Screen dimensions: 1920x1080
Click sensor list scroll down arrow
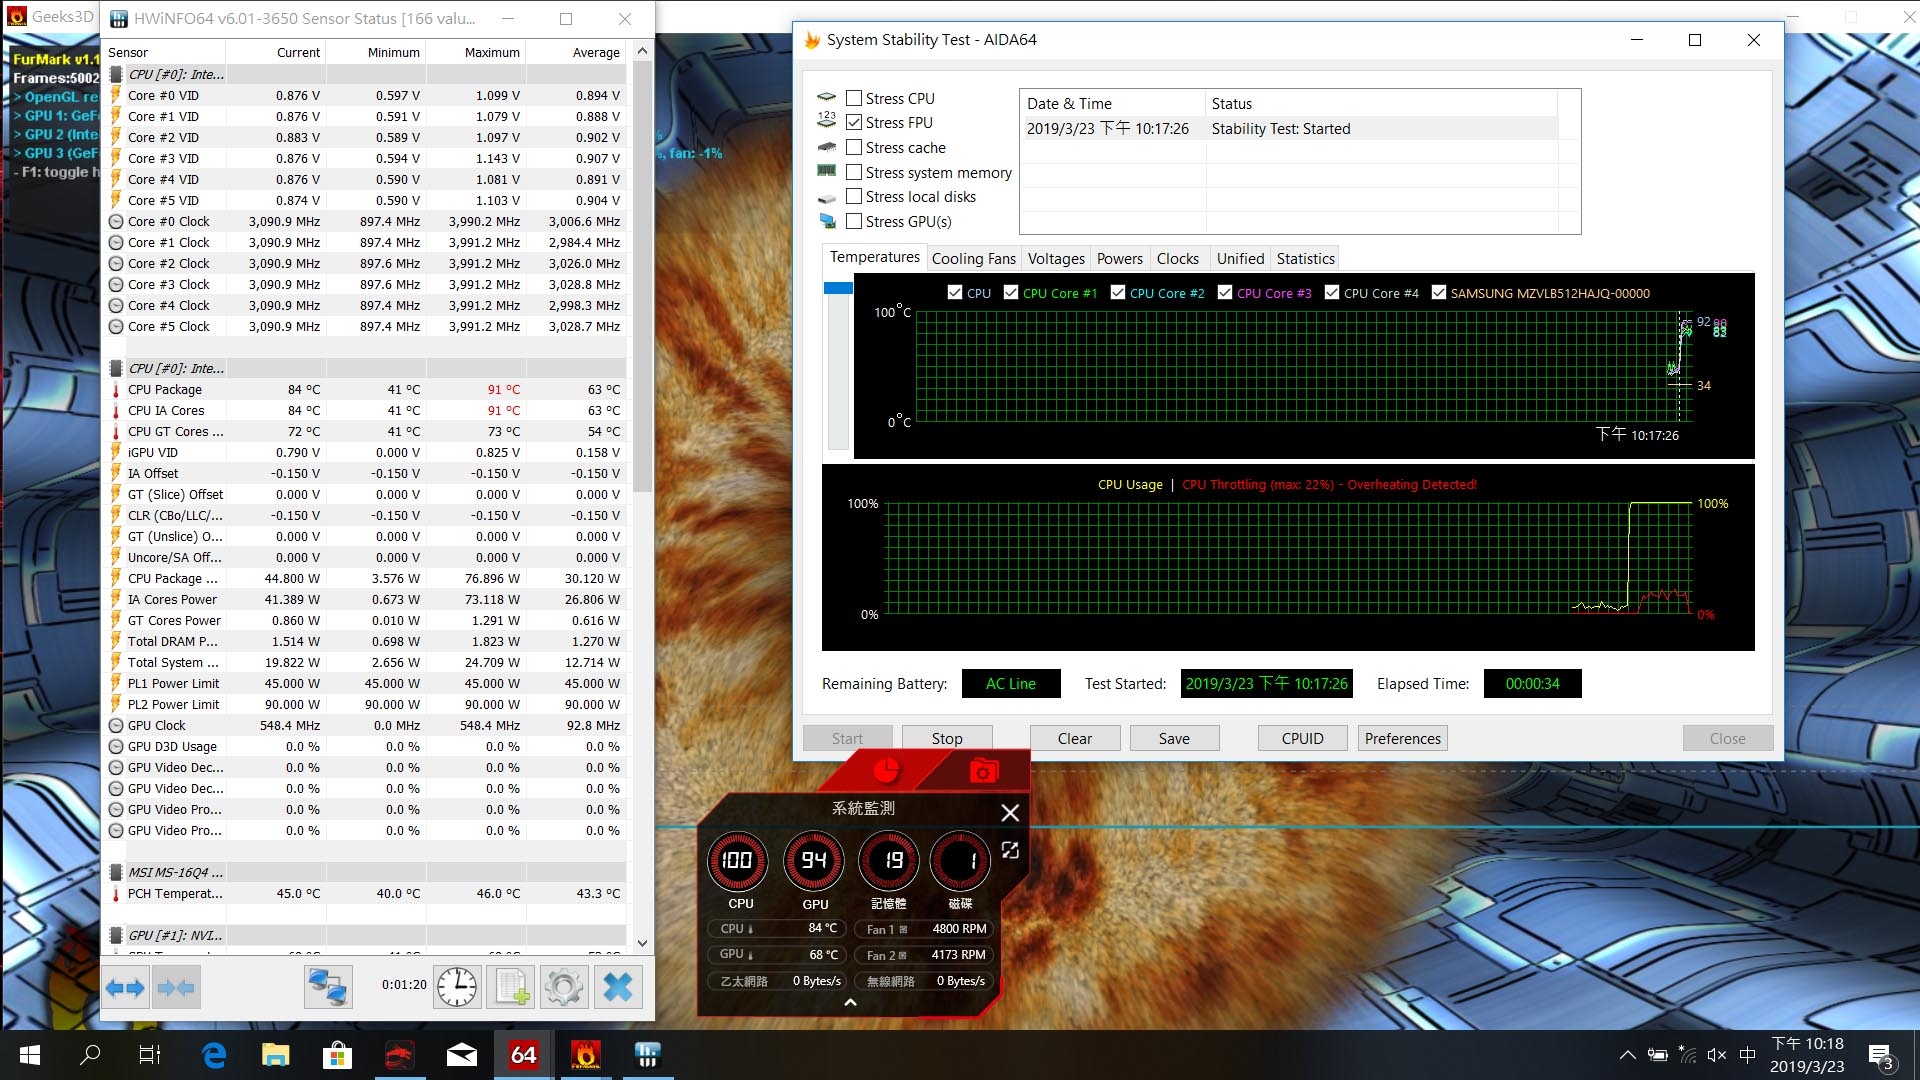(x=642, y=943)
